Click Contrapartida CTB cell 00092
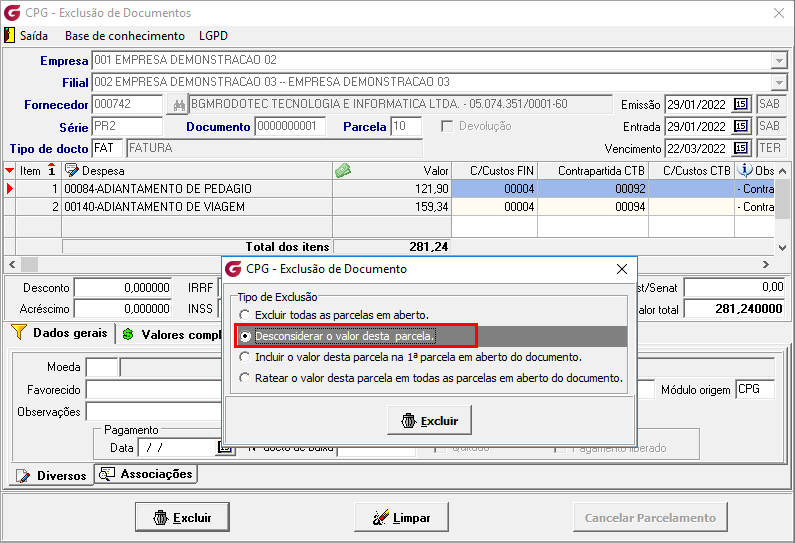 click(x=593, y=189)
